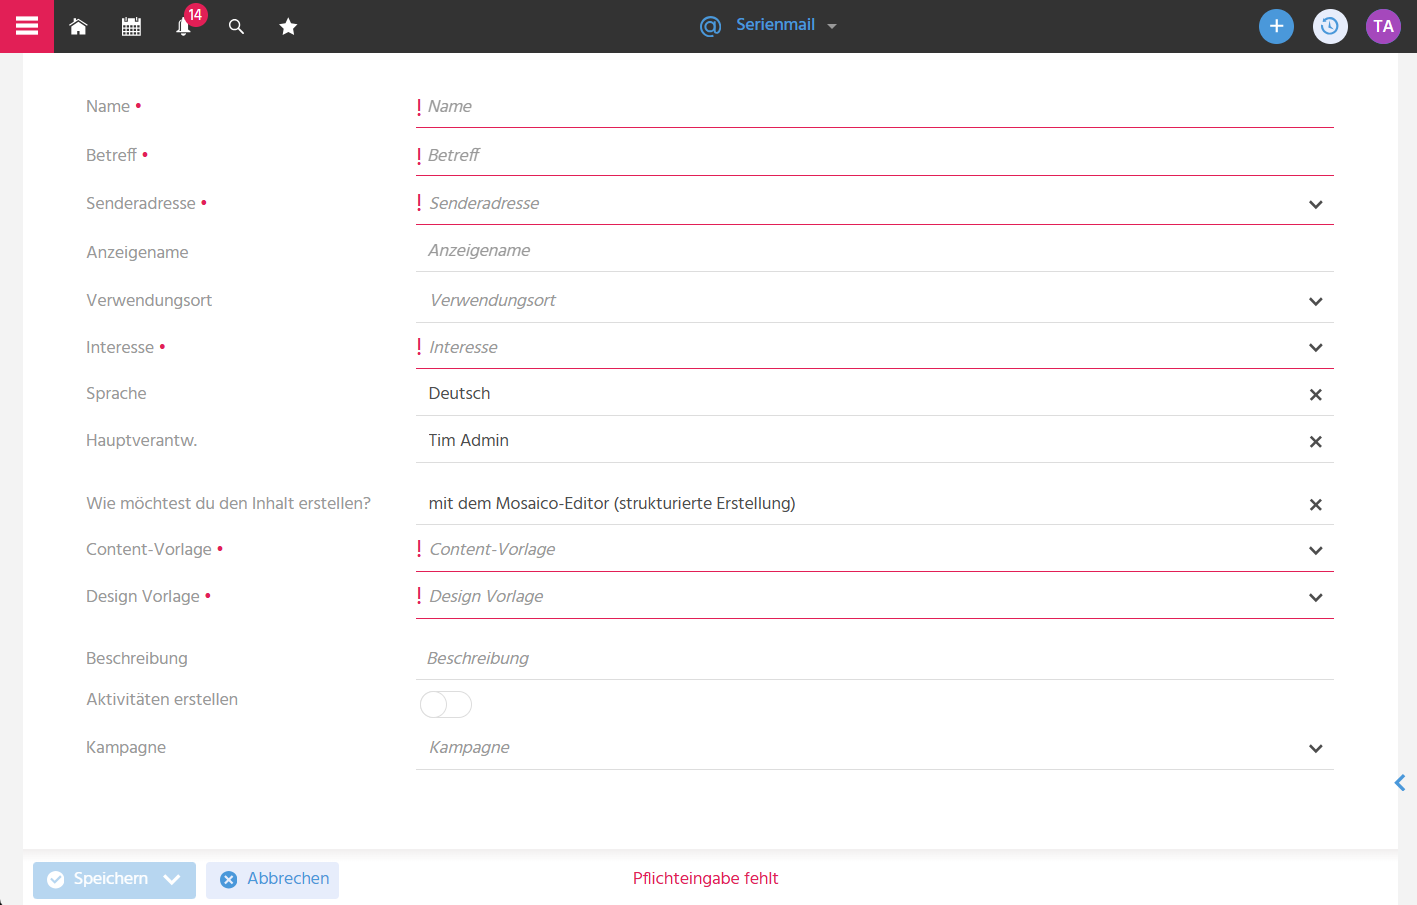The image size is (1417, 905).
Task: Click into the Beschreibung input field
Action: 875,659
